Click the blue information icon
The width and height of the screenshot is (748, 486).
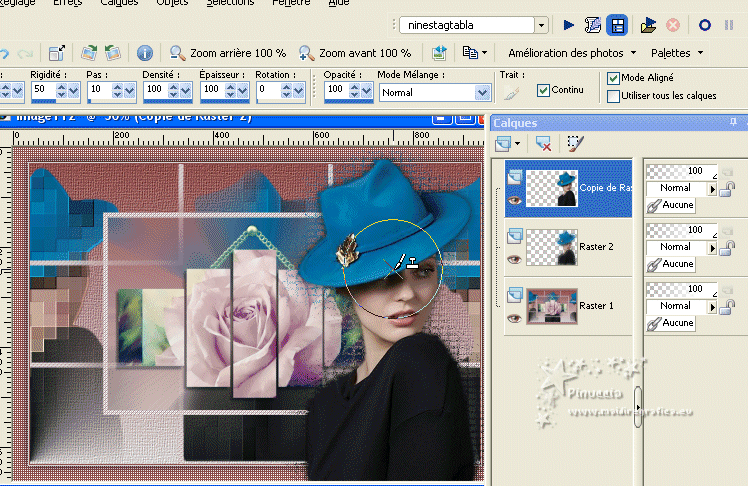pos(145,53)
